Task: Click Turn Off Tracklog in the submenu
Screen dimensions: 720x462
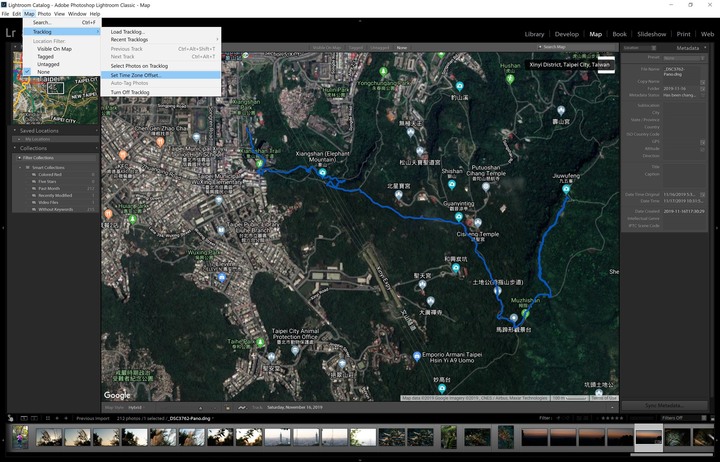Action: point(161,92)
